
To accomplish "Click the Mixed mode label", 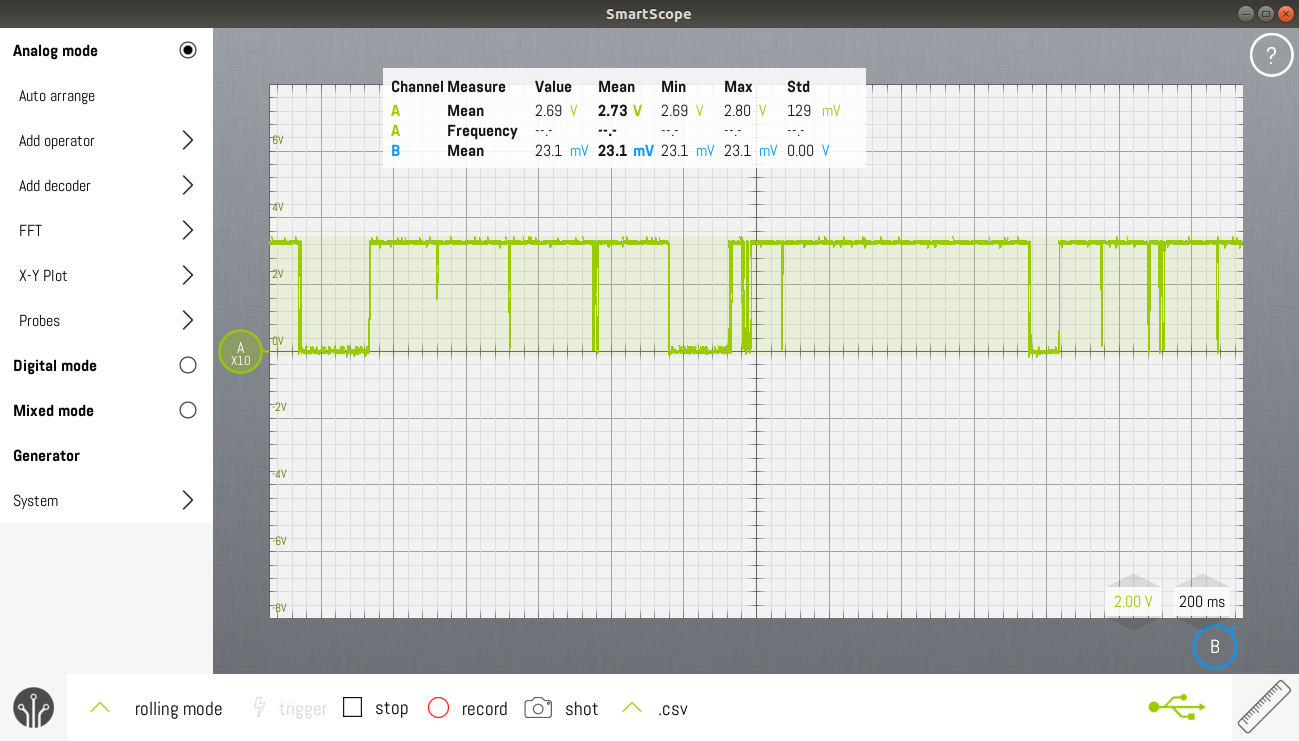I will [53, 411].
